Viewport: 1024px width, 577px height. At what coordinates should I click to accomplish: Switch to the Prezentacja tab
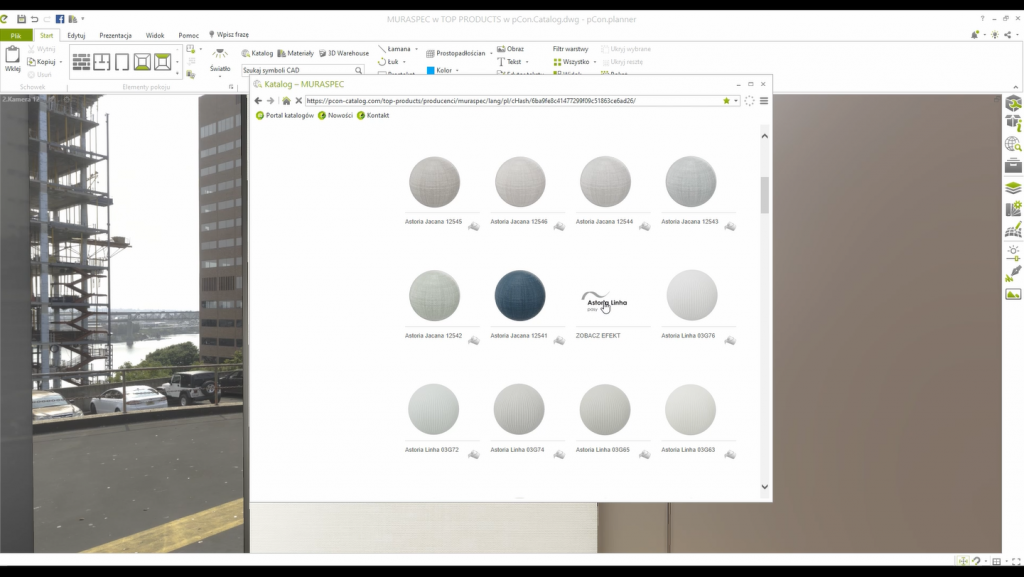[116, 35]
